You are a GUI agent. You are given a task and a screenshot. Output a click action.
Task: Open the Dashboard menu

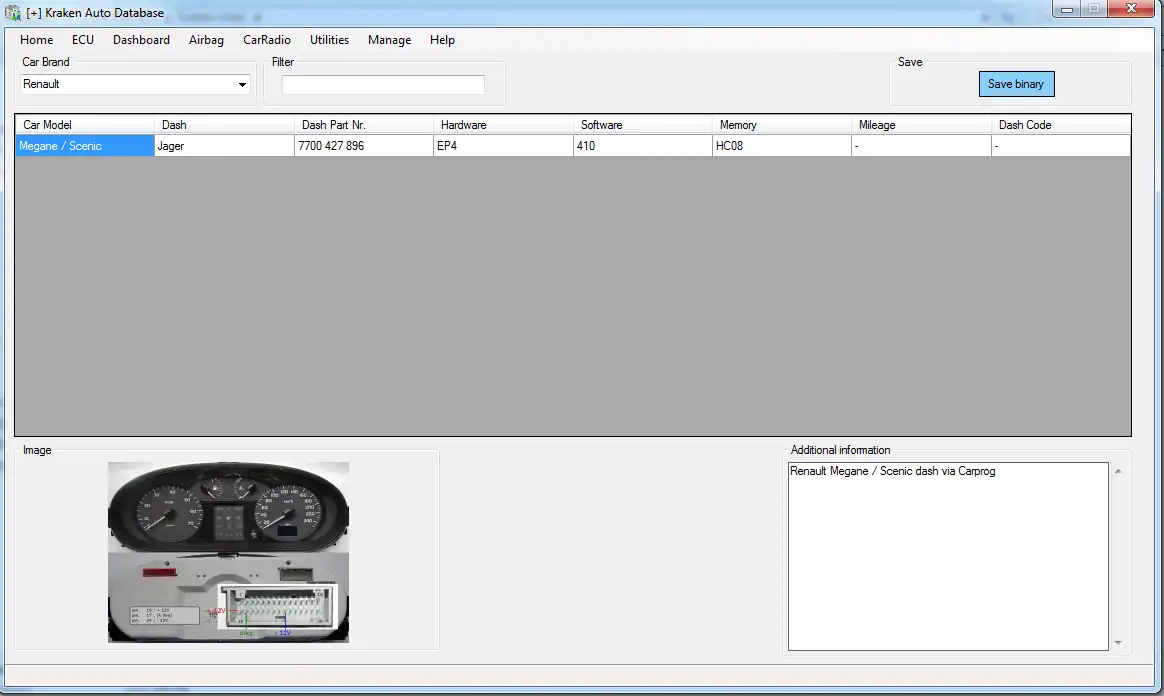(141, 40)
